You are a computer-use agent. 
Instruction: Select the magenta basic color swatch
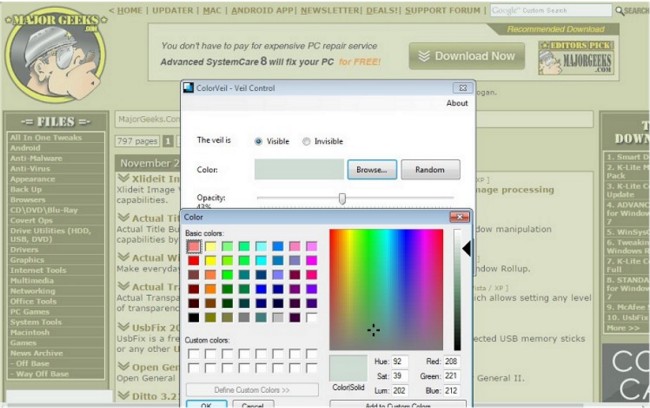[x=311, y=260]
